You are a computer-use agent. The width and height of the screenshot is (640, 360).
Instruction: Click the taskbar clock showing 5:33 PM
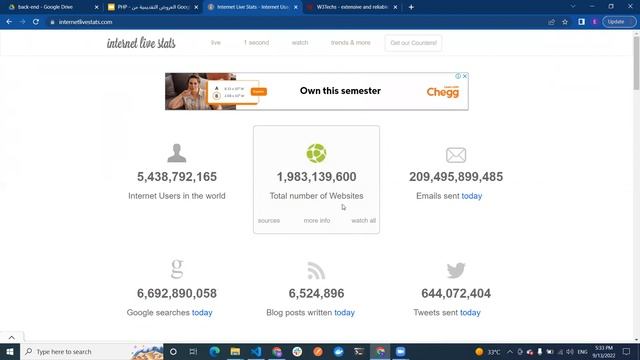[x=604, y=351]
